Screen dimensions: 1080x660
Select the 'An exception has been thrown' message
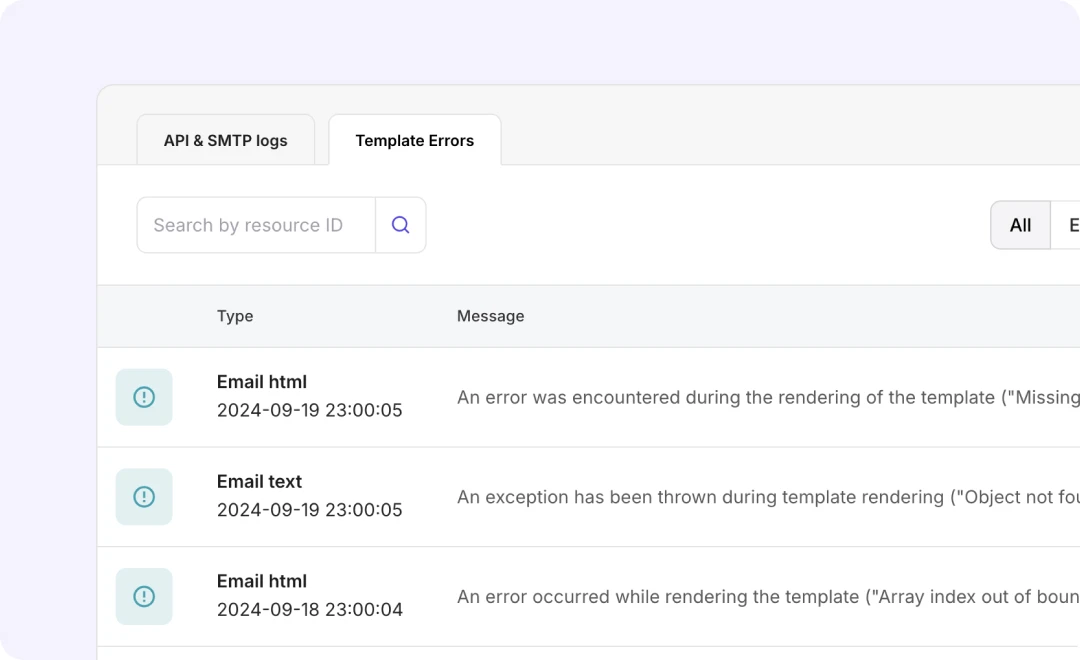pyautogui.click(x=768, y=497)
